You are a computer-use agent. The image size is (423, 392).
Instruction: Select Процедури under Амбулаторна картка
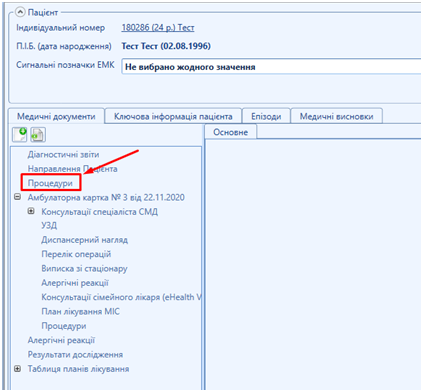(x=64, y=326)
